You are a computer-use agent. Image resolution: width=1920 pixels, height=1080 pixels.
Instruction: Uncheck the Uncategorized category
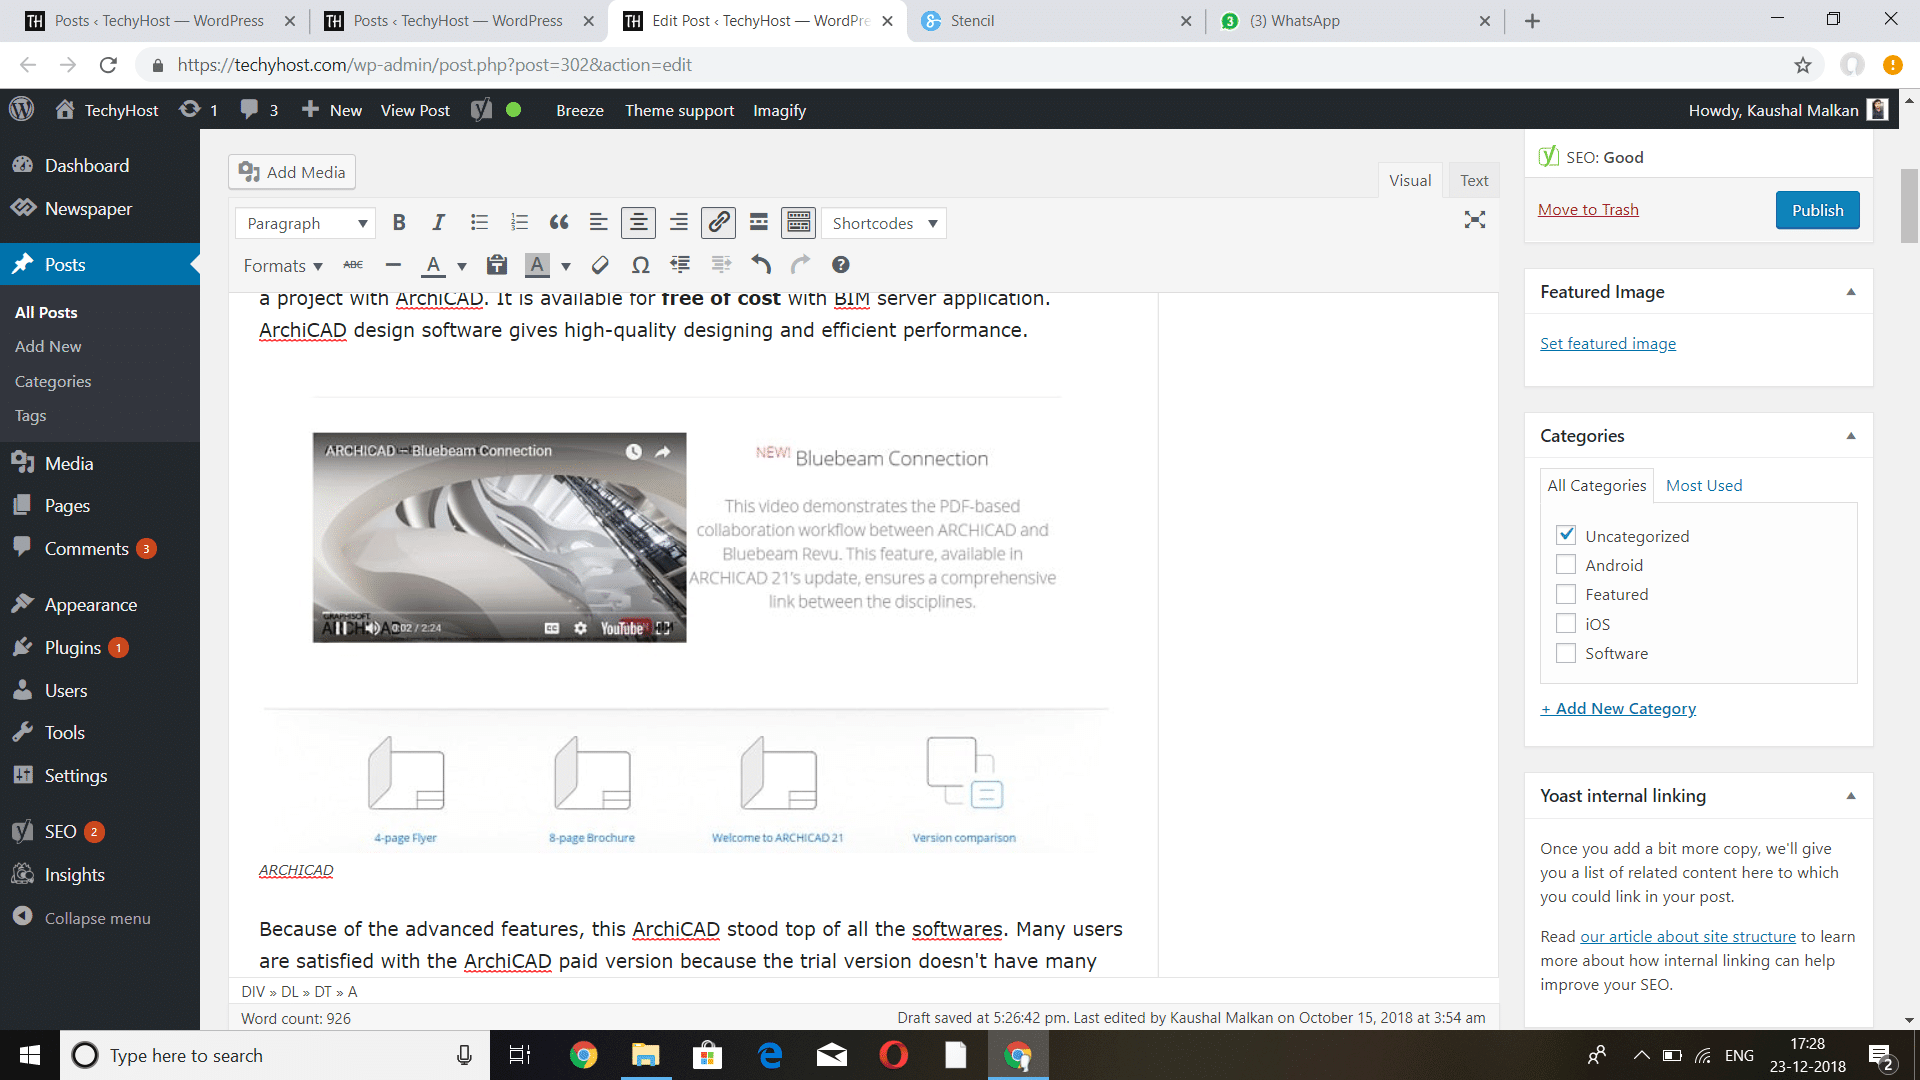[1566, 535]
